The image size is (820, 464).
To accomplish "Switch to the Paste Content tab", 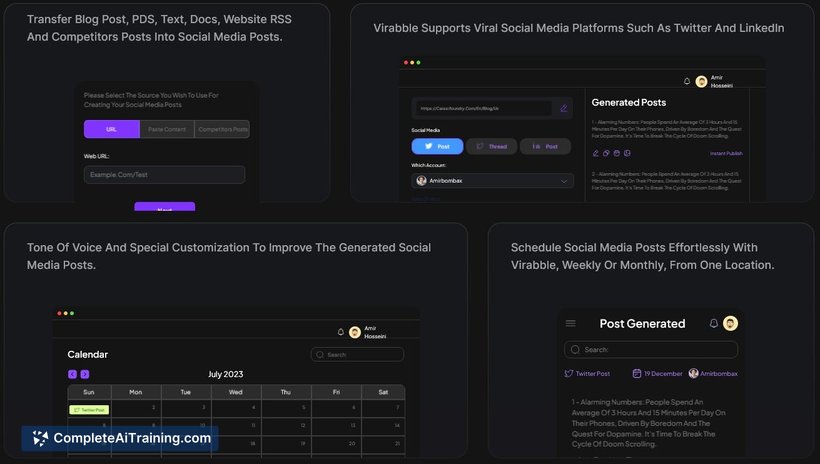I will 167,129.
